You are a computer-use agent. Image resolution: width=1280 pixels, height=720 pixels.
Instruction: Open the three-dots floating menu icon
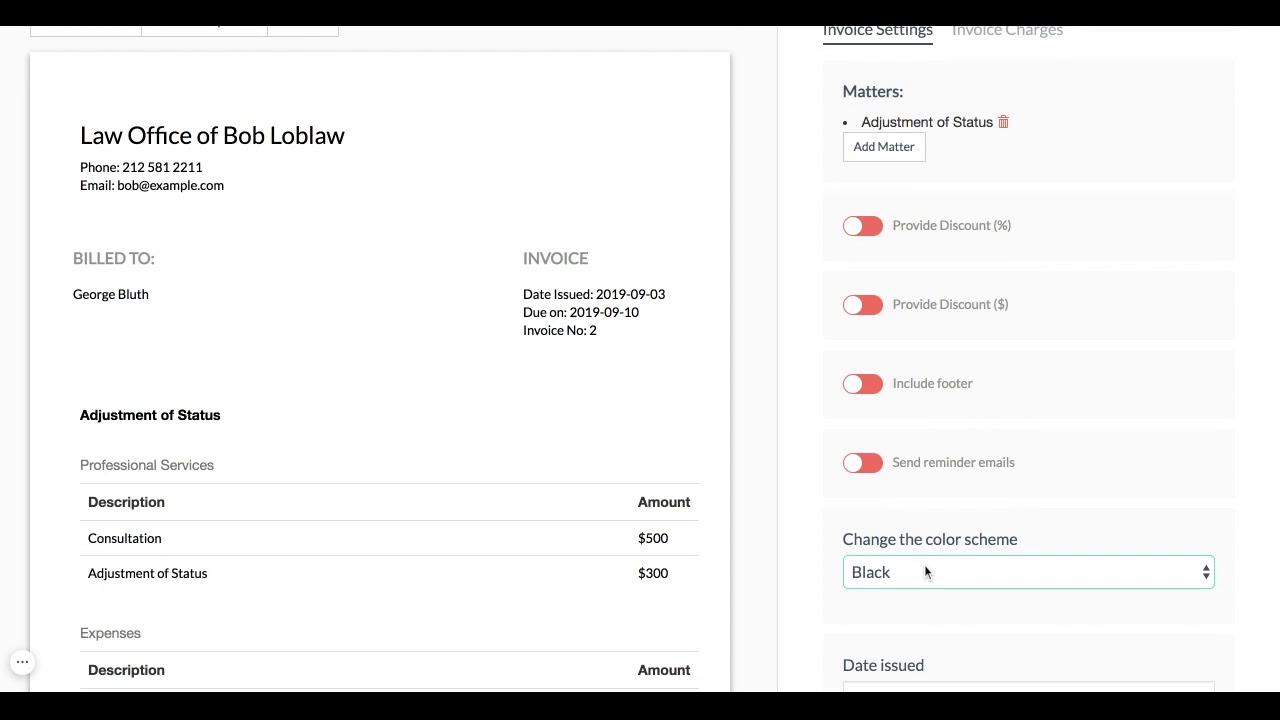click(x=22, y=662)
